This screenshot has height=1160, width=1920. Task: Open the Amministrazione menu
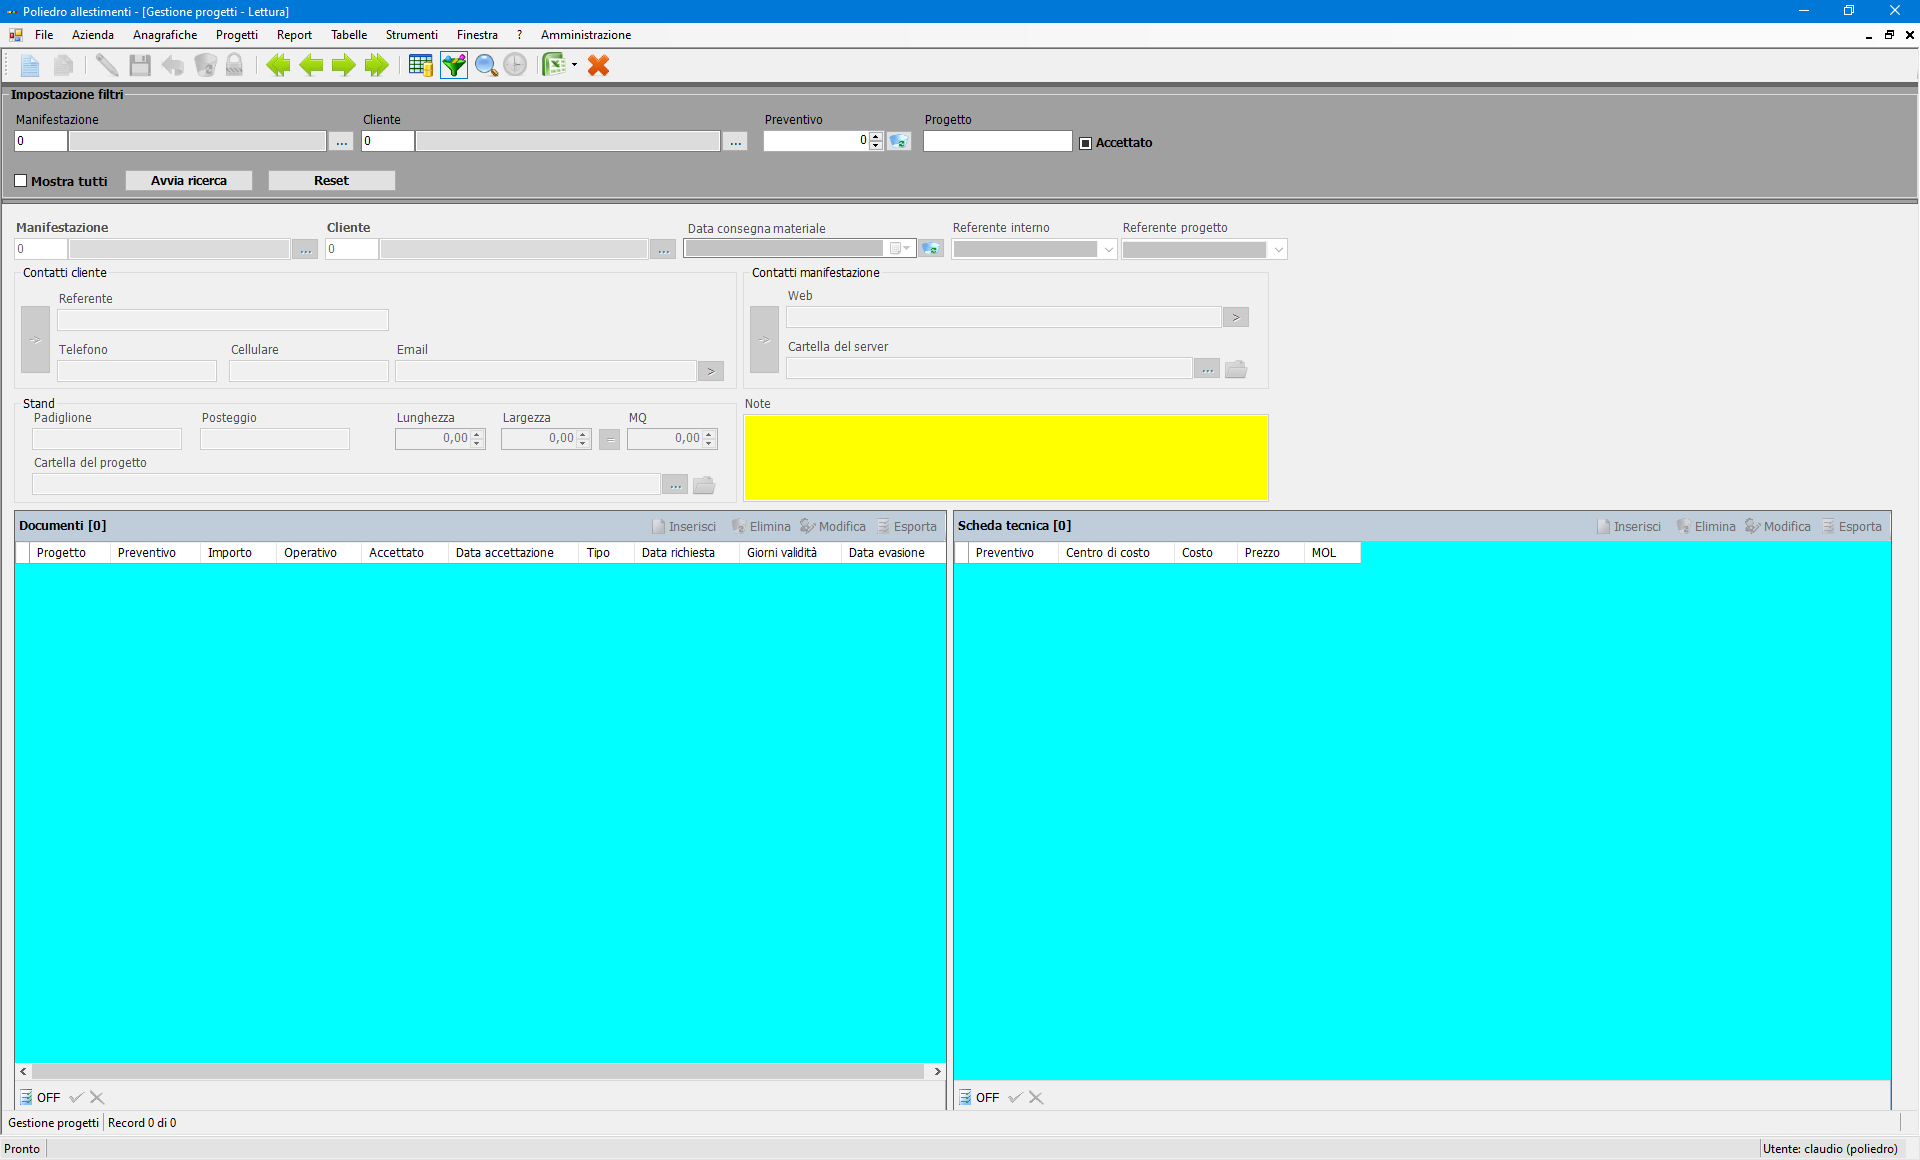[586, 35]
